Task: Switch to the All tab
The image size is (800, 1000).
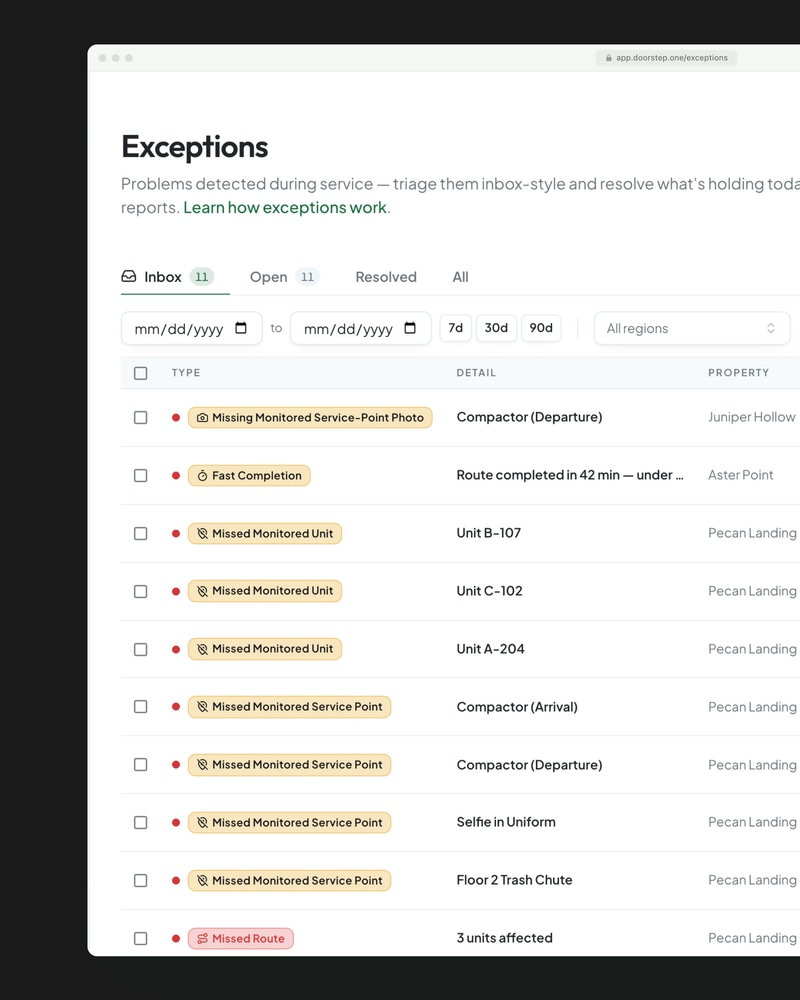Action: click(461, 277)
